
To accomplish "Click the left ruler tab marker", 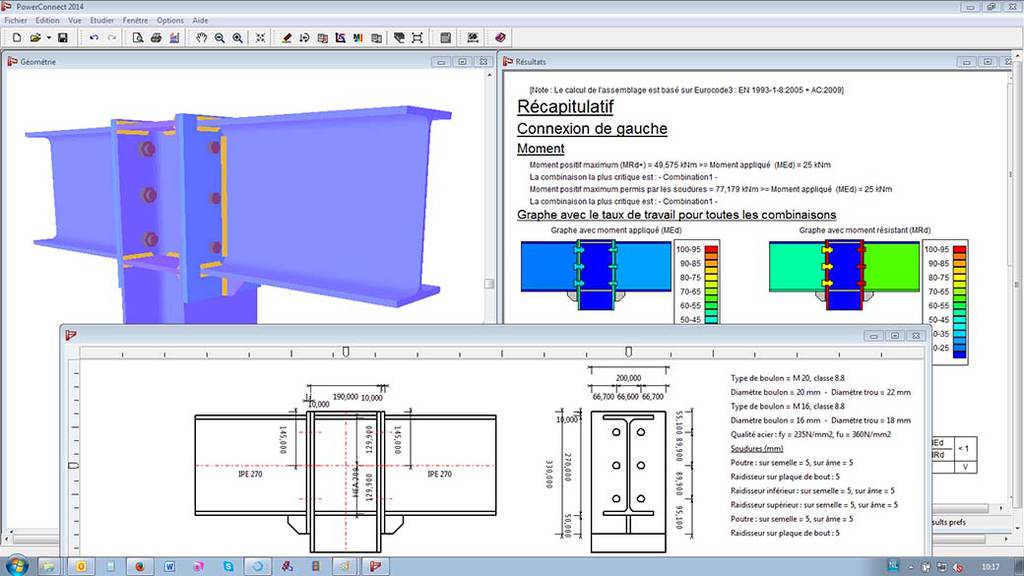I will pyautogui.click(x=345, y=352).
